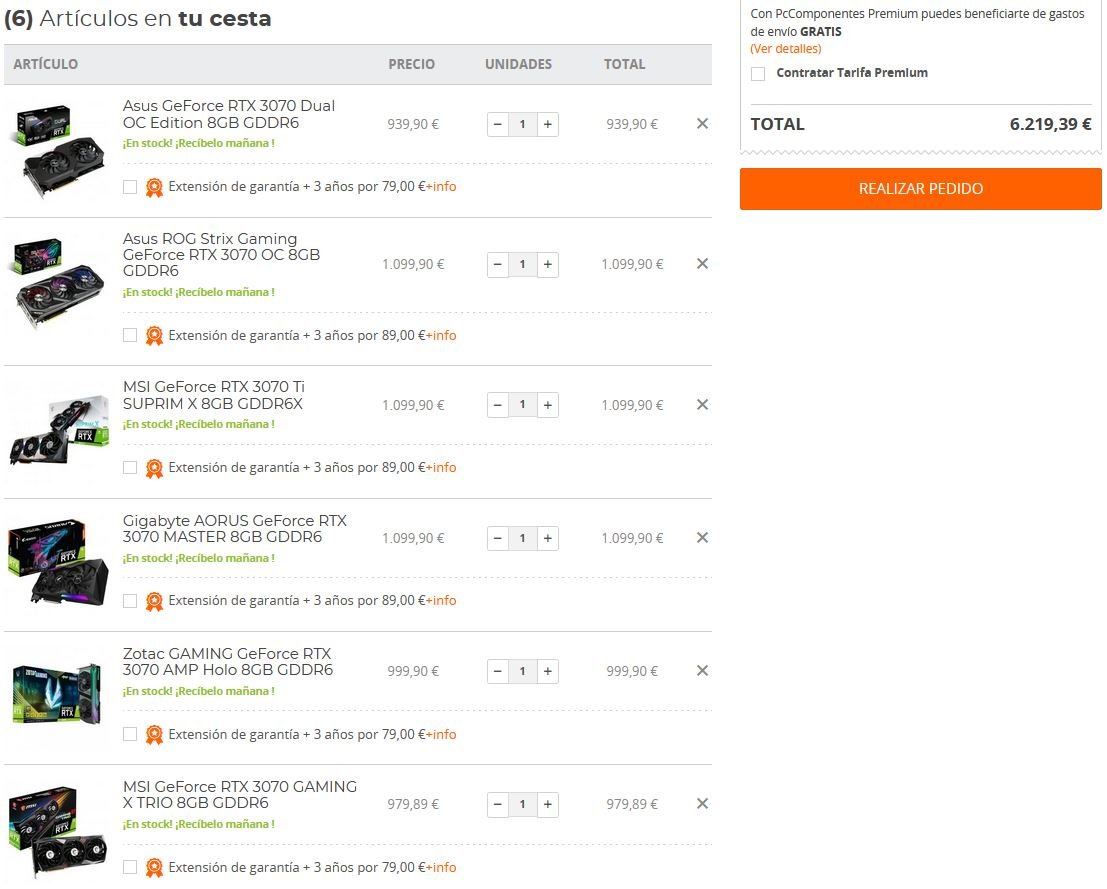Click the Zotac AMP Holo product image
This screenshot has height=889, width=1107.
click(57, 695)
